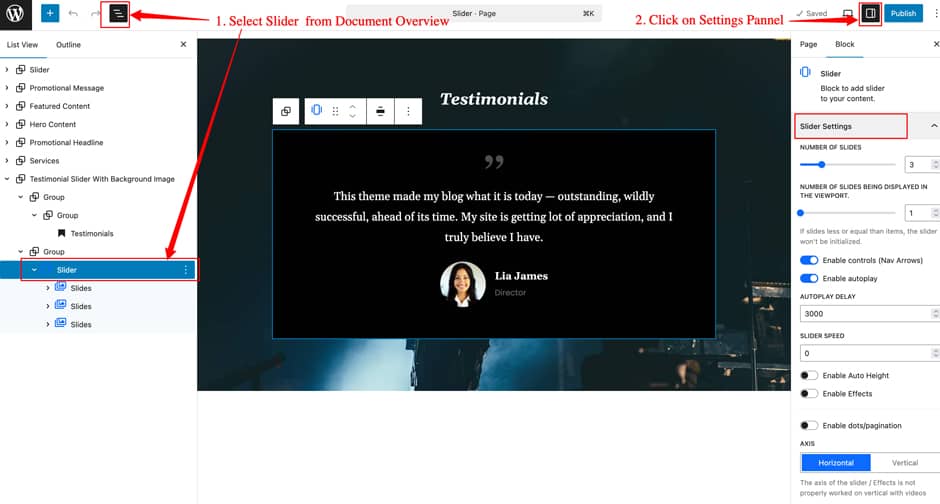Collapse Testimonial Slider With Background Image item
Screen dimensions: 940x504
point(8,179)
